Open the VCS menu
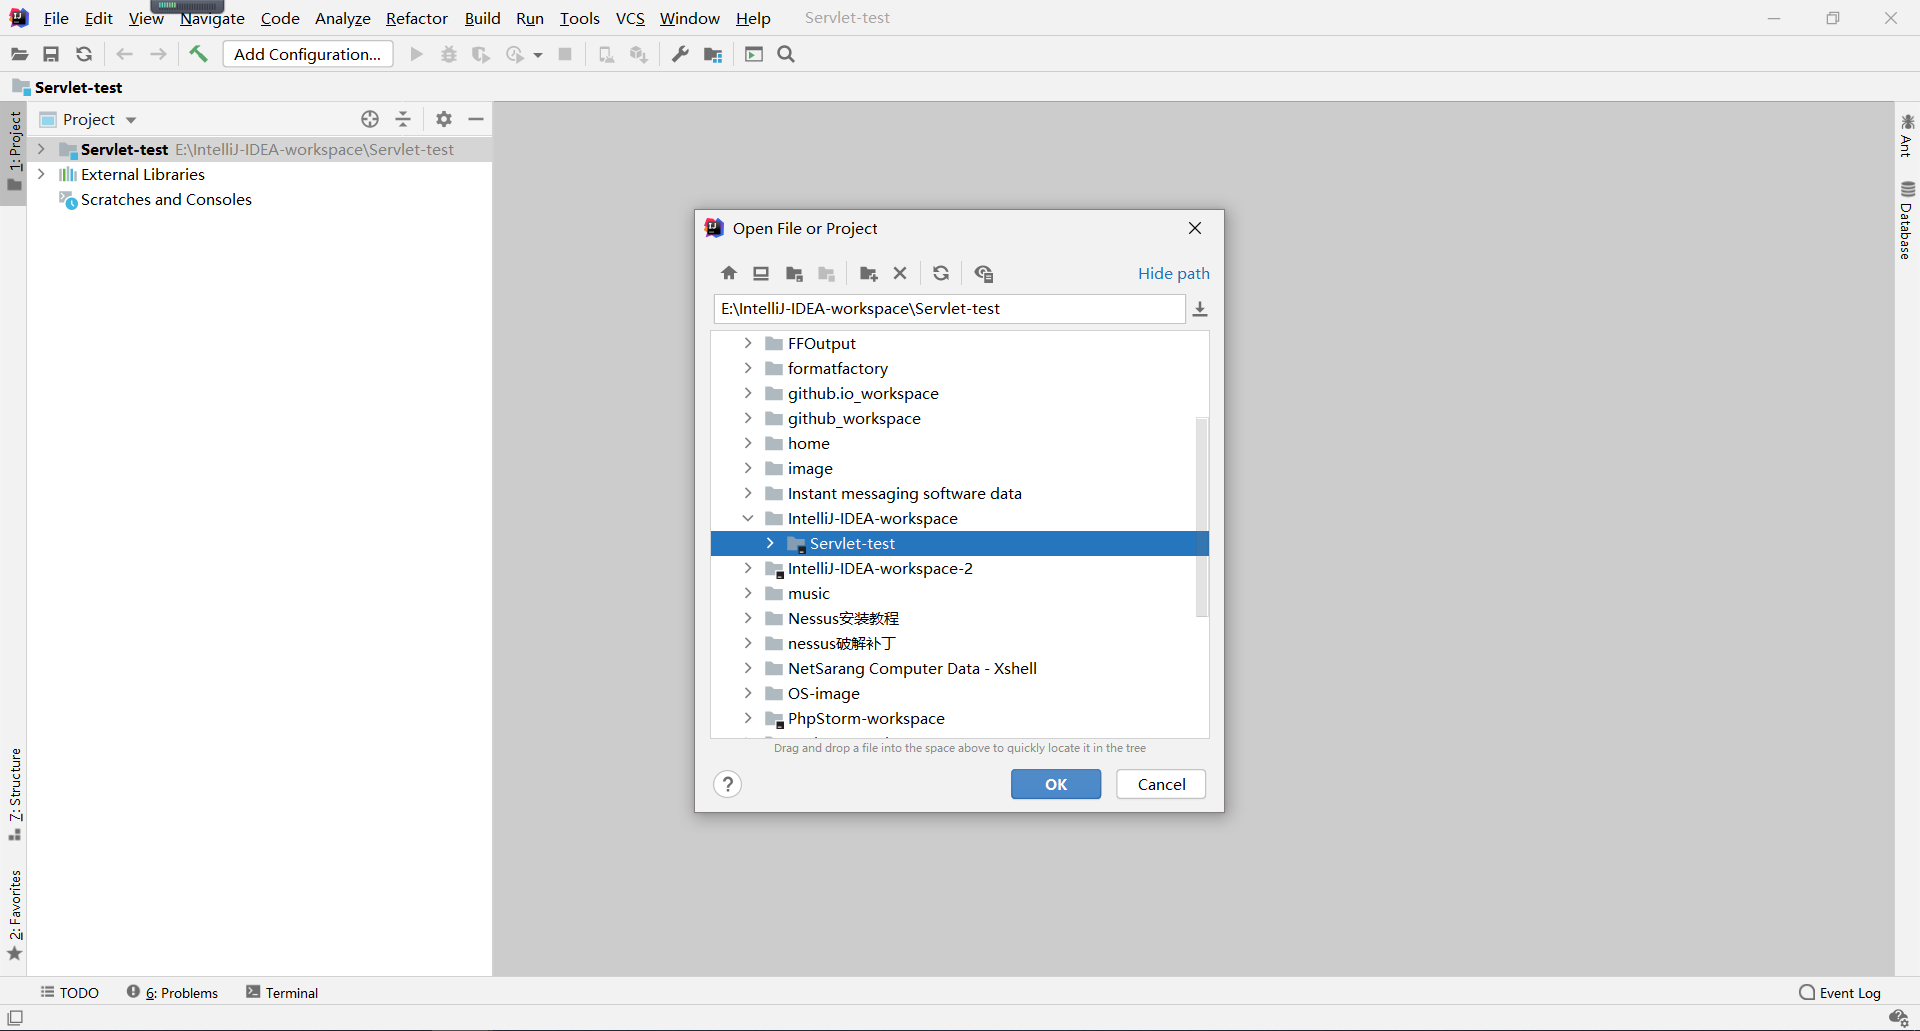Image resolution: width=1920 pixels, height=1031 pixels. coord(630,18)
